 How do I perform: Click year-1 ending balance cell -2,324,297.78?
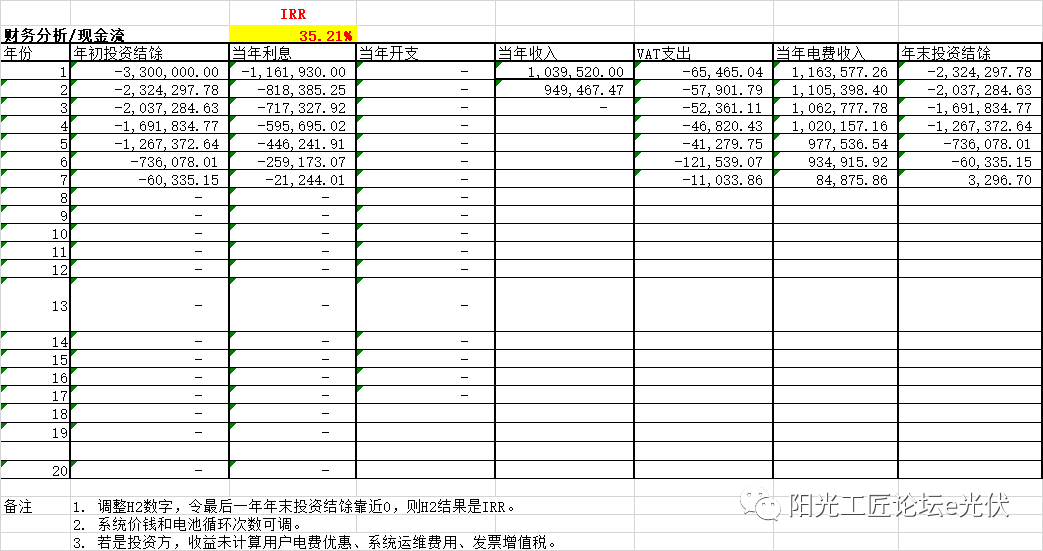pyautogui.click(x=970, y=72)
